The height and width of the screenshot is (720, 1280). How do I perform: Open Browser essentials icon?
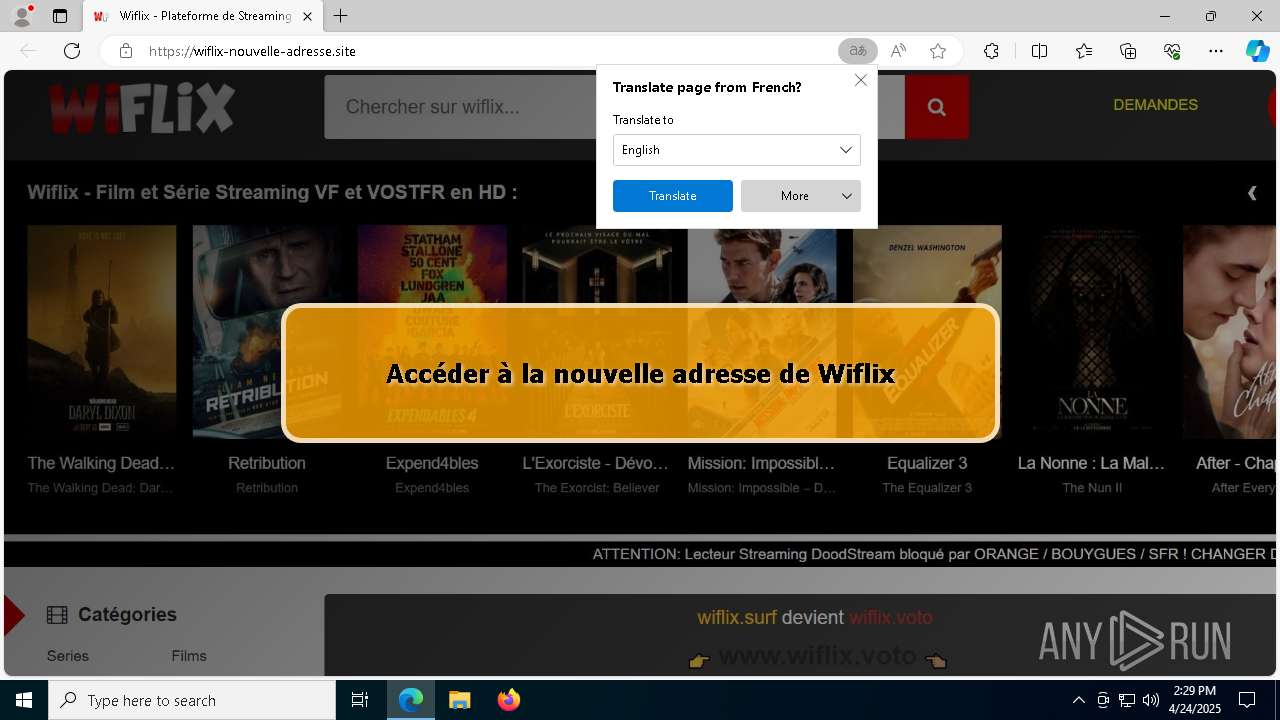[x=1172, y=51]
